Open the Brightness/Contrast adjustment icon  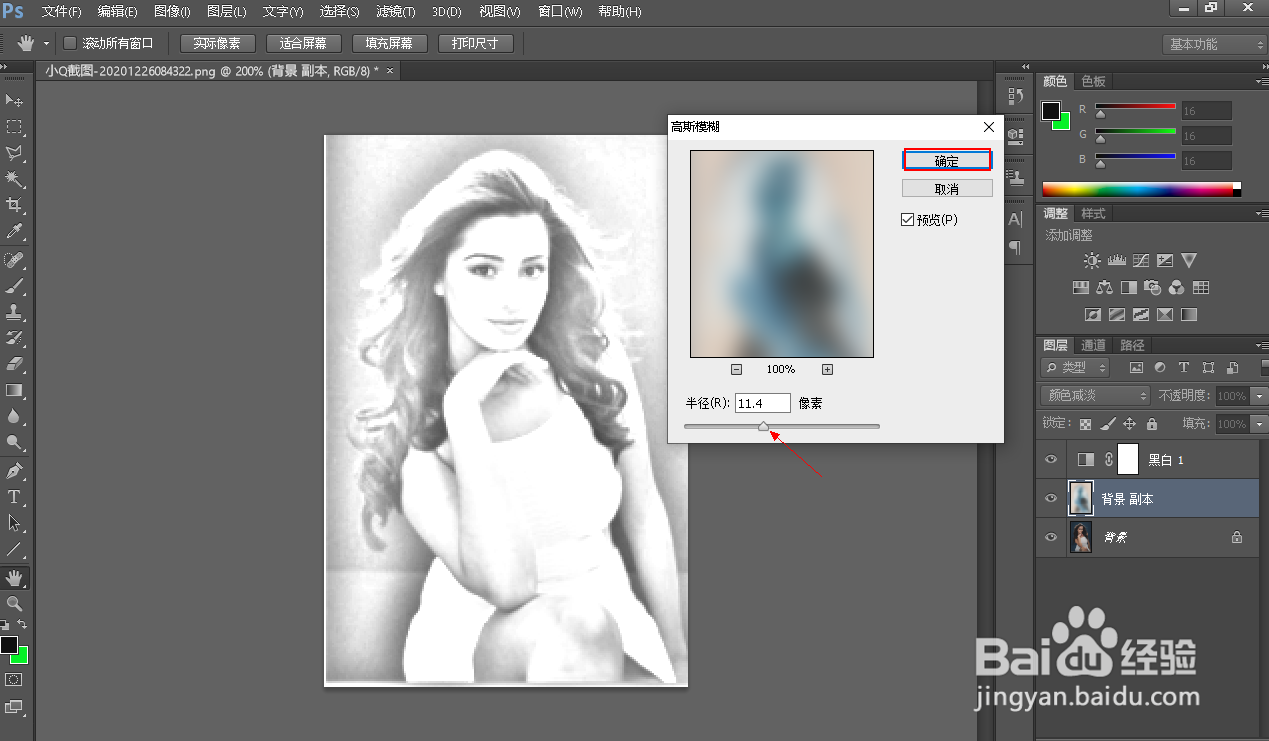tap(1092, 260)
